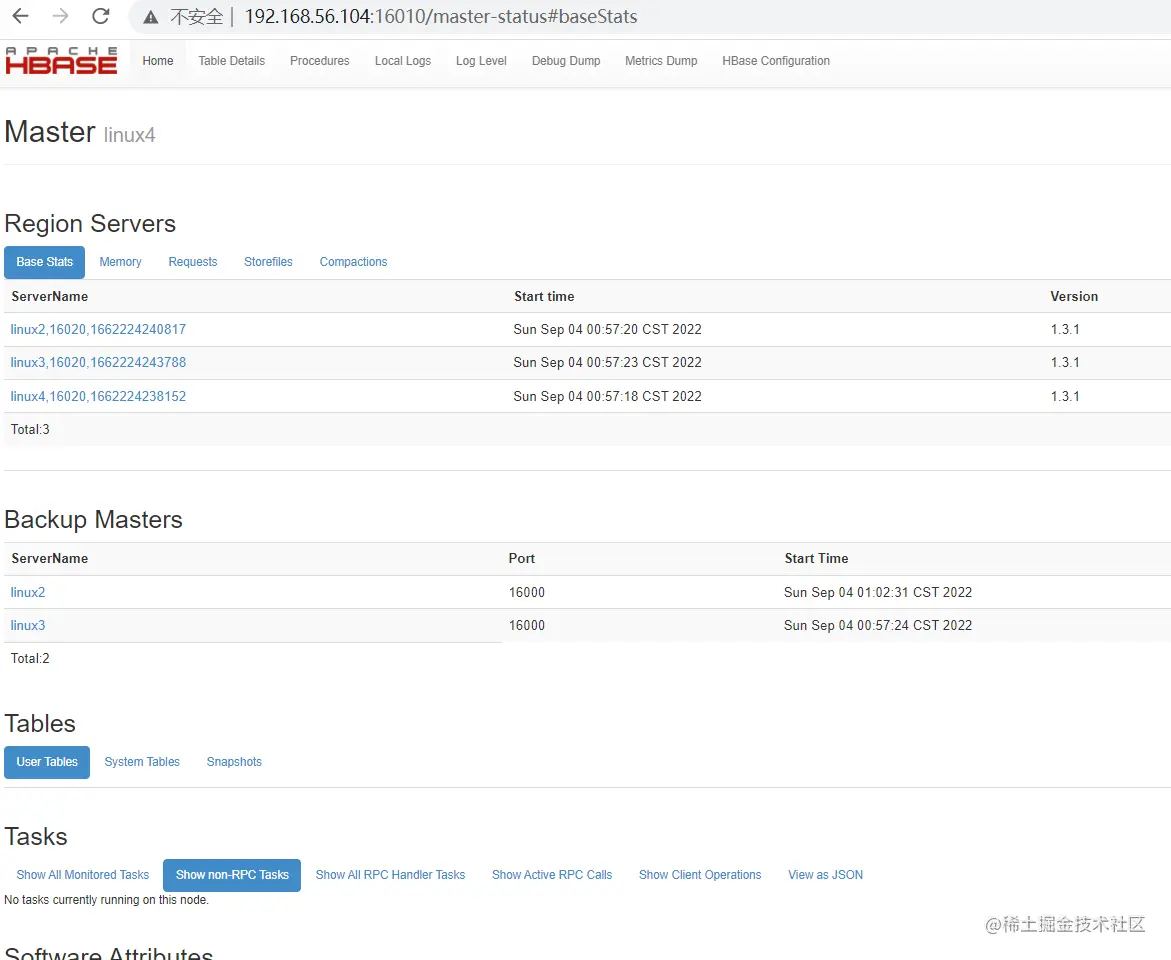Show Client Operations tasks
Screen dimensions: 1171x960
700,875
